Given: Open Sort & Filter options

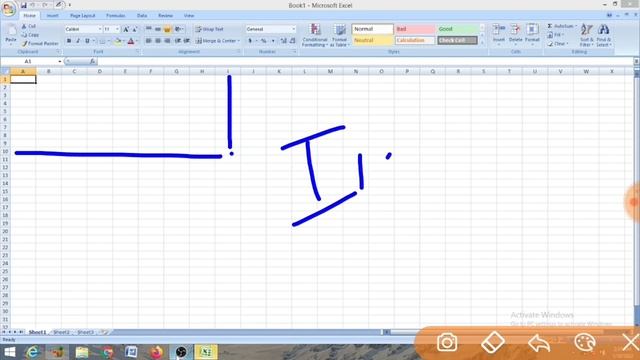Looking at the screenshot, I should click(x=587, y=35).
